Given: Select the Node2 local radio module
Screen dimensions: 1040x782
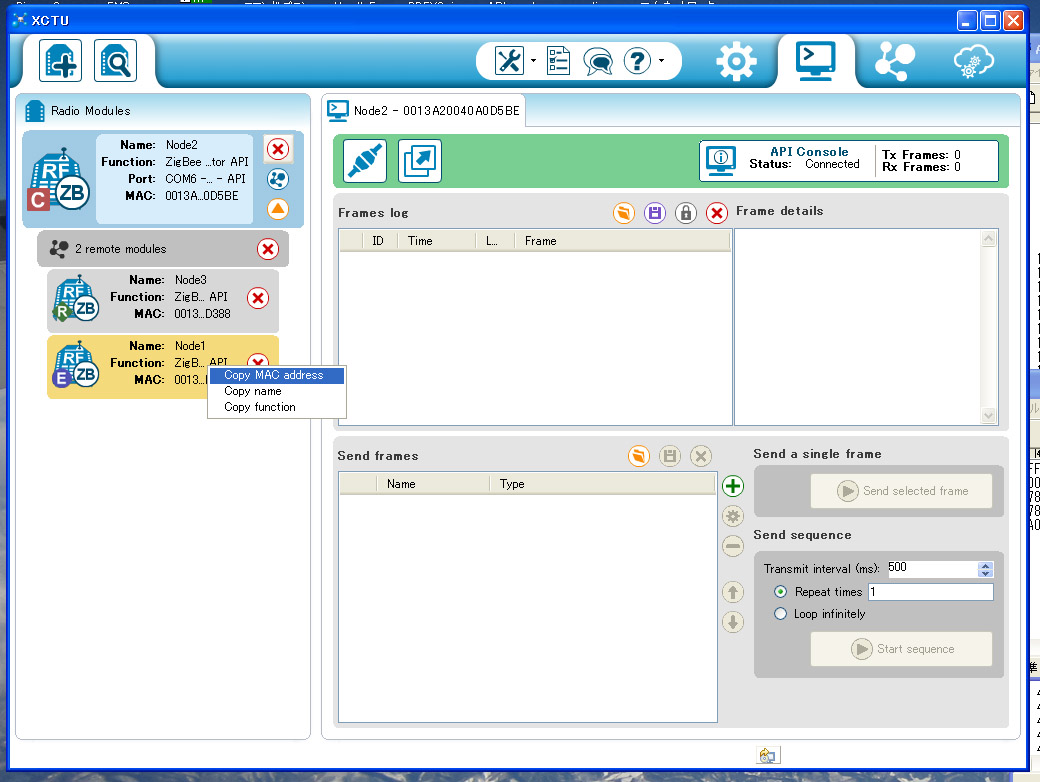Looking at the screenshot, I should click(163, 178).
